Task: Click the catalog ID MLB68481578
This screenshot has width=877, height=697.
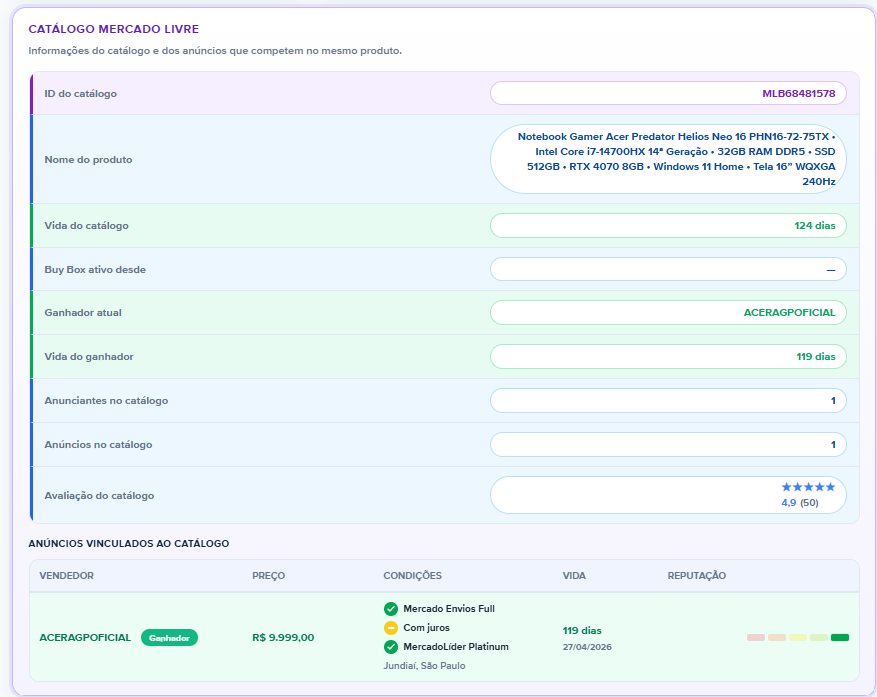Action: pos(799,93)
